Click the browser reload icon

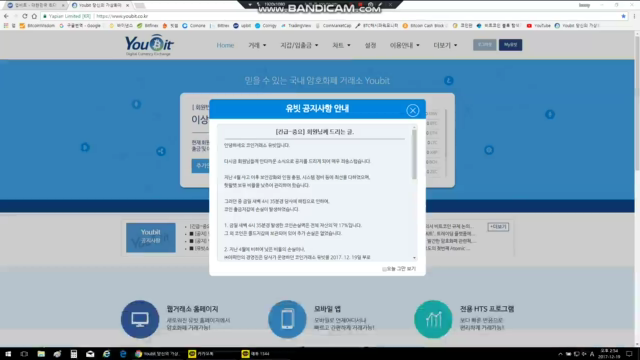coord(24,16)
